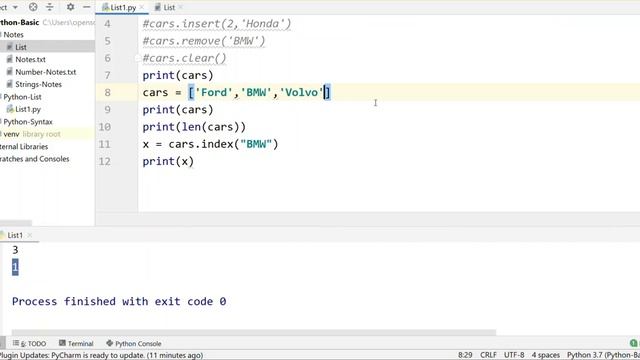Hide the project panel with minus icon
The width and height of the screenshot is (640, 360).
click(87, 7)
